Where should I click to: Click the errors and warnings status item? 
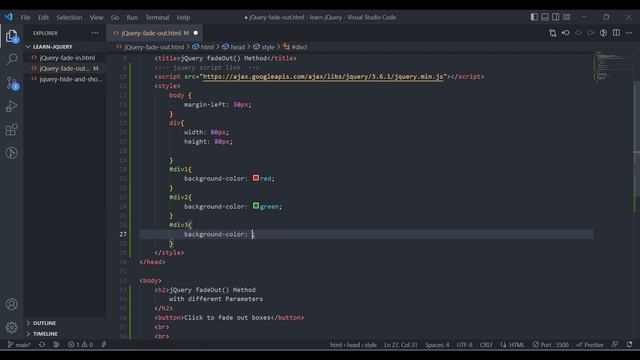80,345
